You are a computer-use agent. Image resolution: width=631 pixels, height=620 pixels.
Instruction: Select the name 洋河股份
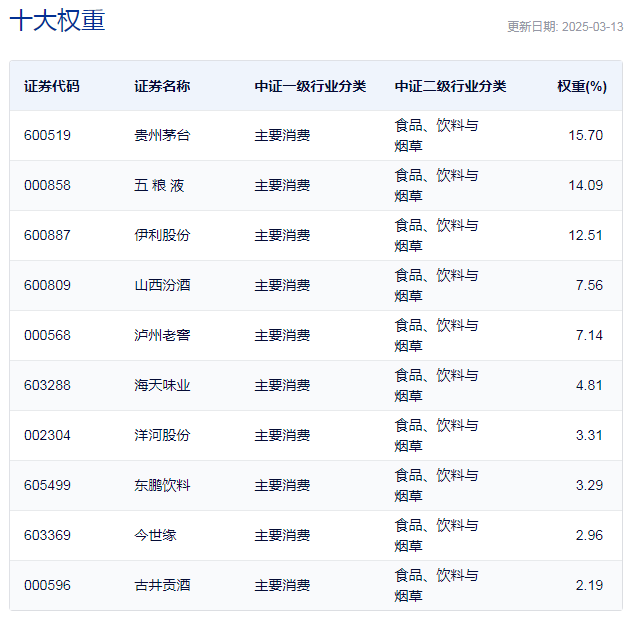162,435
